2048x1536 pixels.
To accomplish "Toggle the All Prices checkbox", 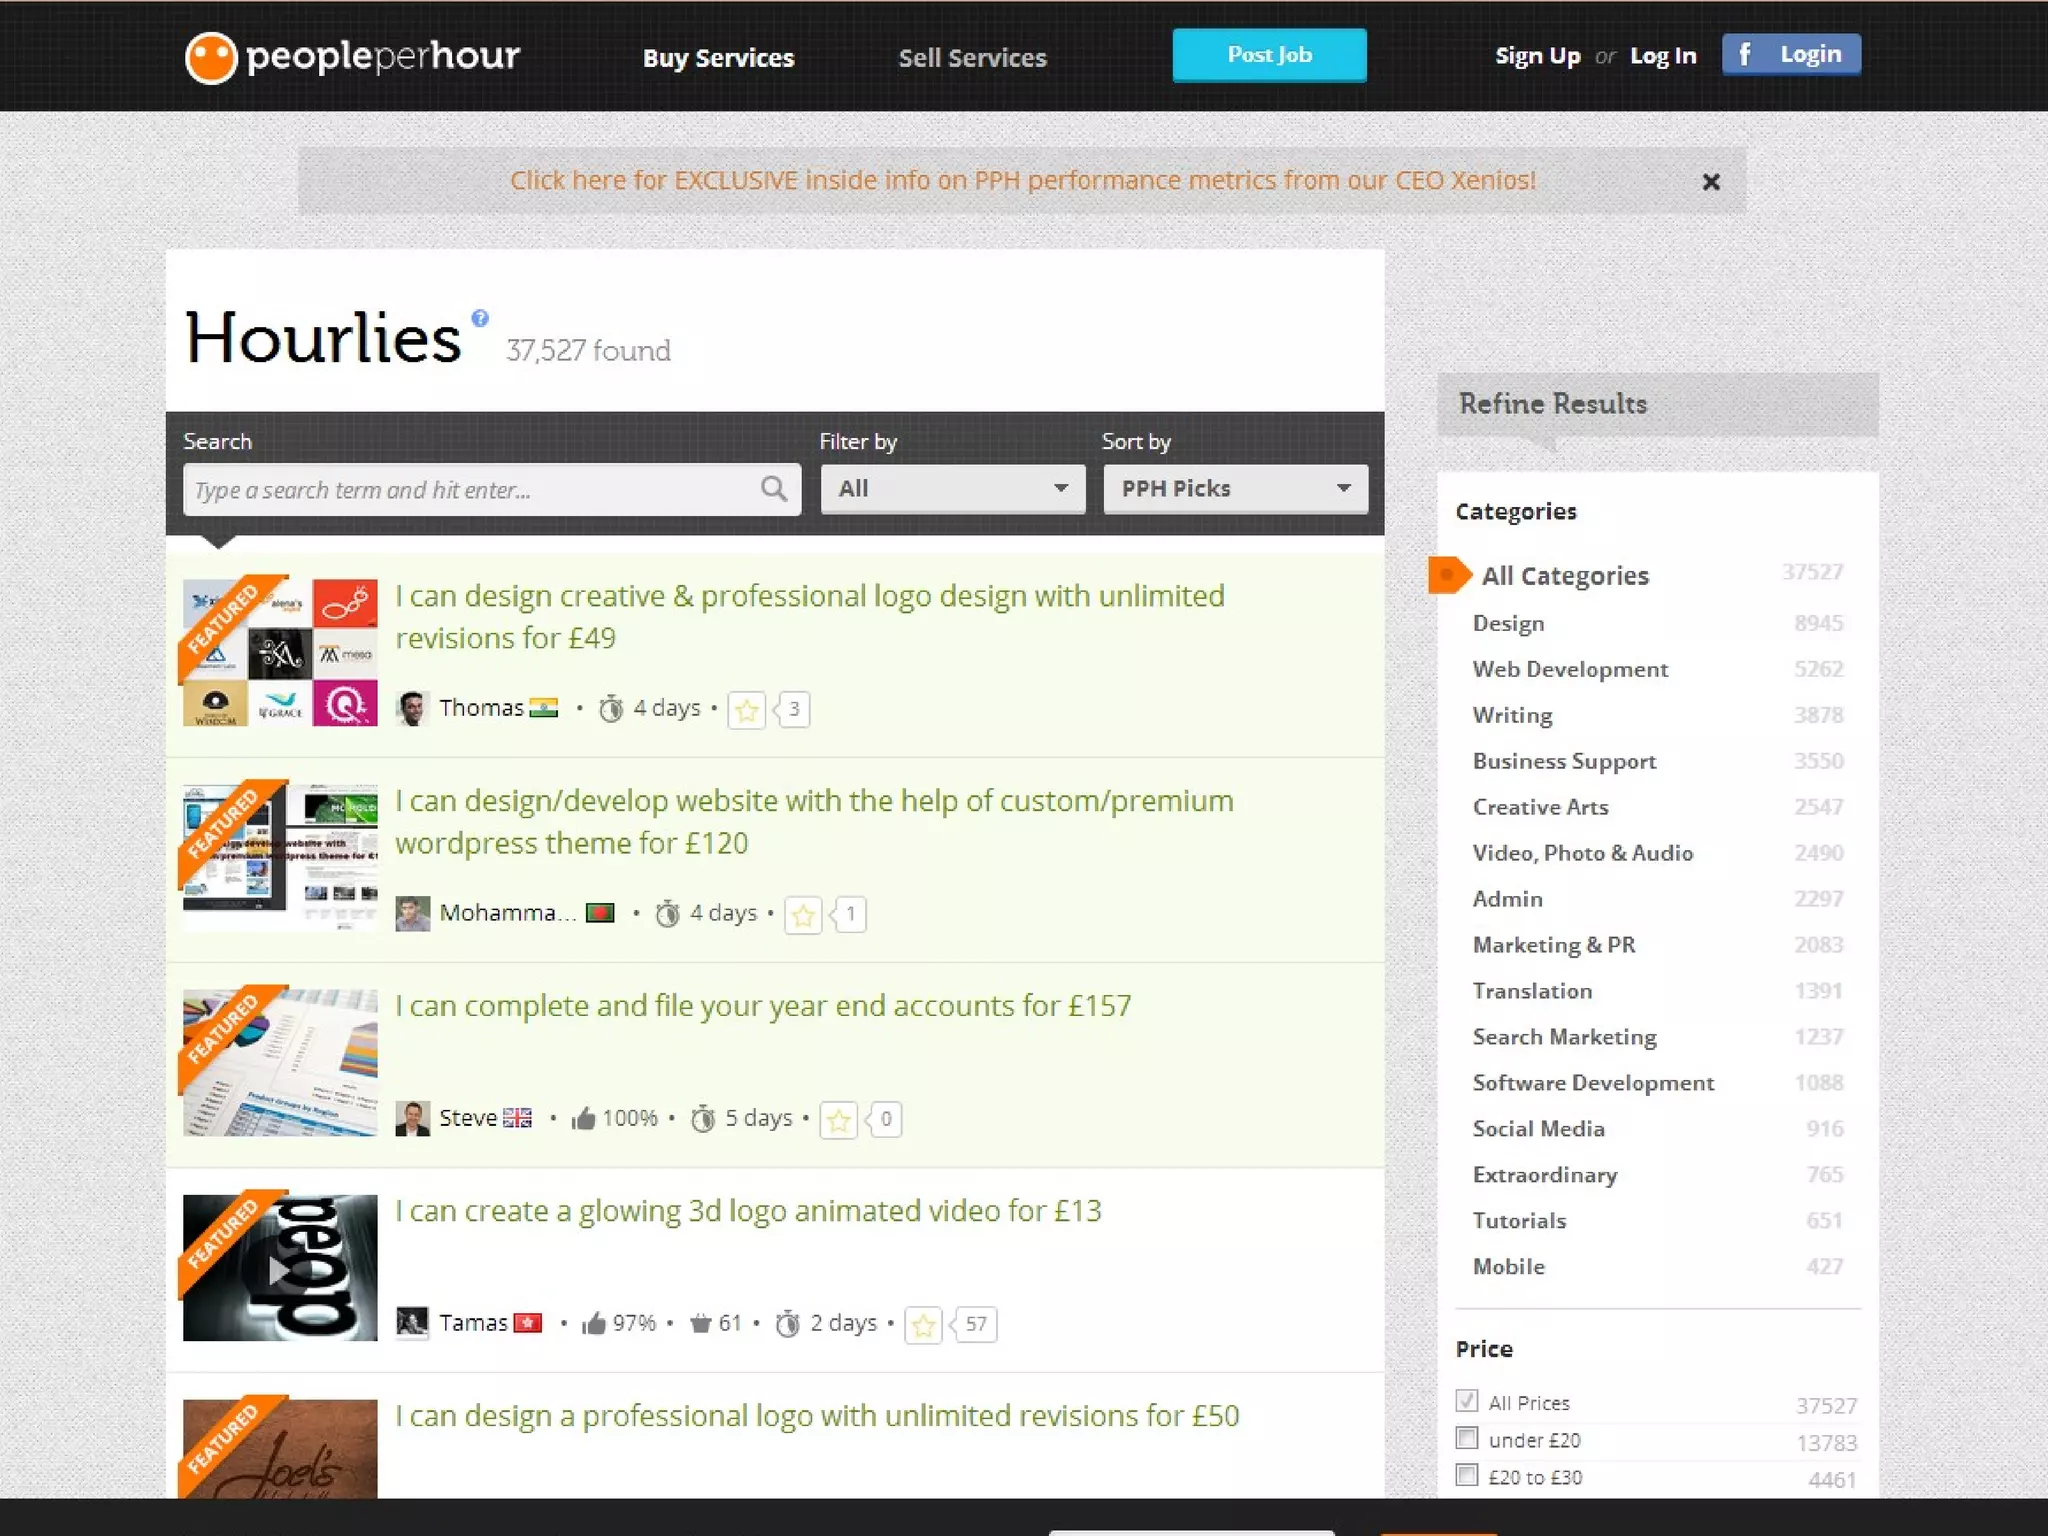I will point(1467,1401).
